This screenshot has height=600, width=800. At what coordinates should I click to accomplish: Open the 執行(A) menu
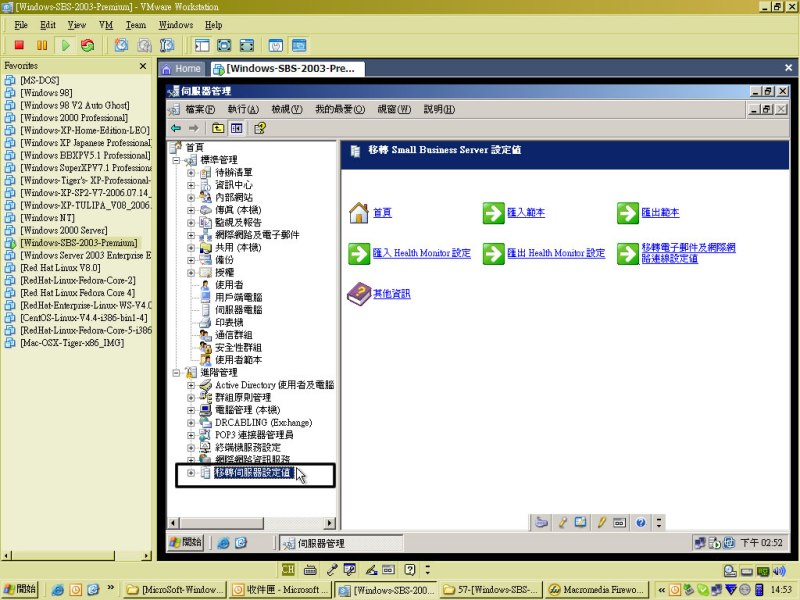point(243,109)
